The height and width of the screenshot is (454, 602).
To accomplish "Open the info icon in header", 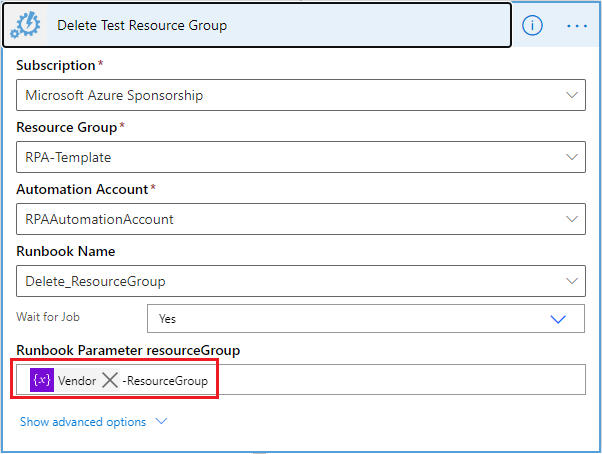I will tap(532, 26).
